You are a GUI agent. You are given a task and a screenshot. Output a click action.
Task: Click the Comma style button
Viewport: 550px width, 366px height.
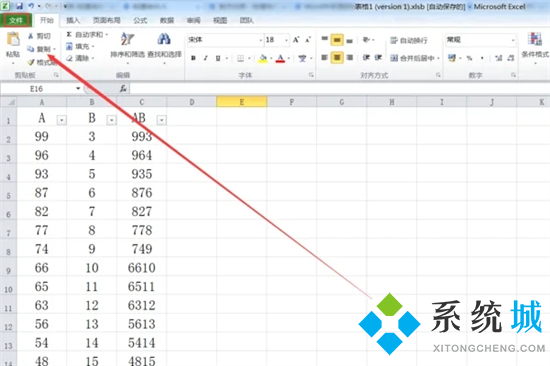pos(483,58)
